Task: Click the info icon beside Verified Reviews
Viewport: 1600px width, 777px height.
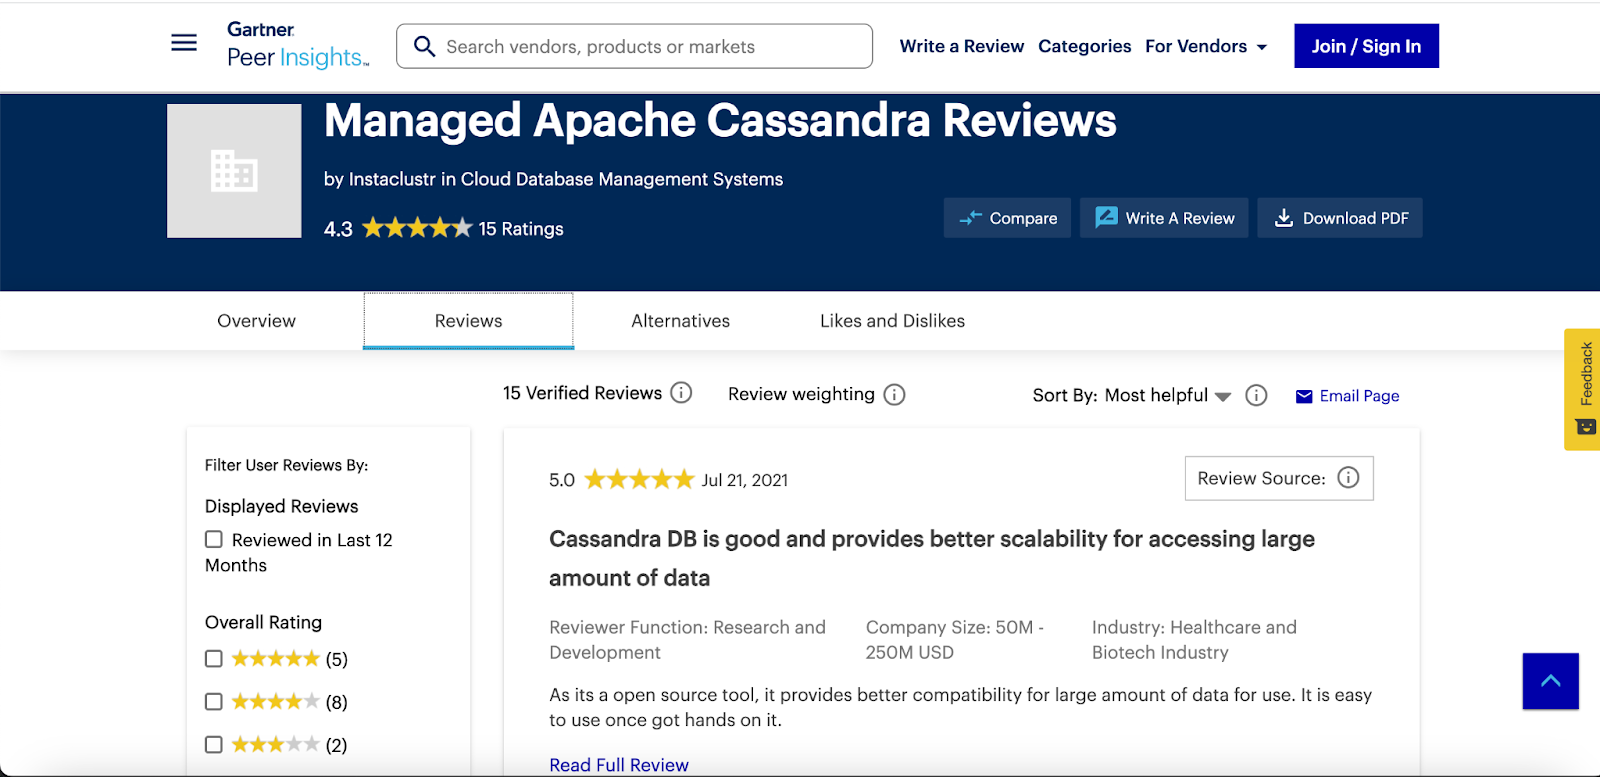Action: click(681, 393)
